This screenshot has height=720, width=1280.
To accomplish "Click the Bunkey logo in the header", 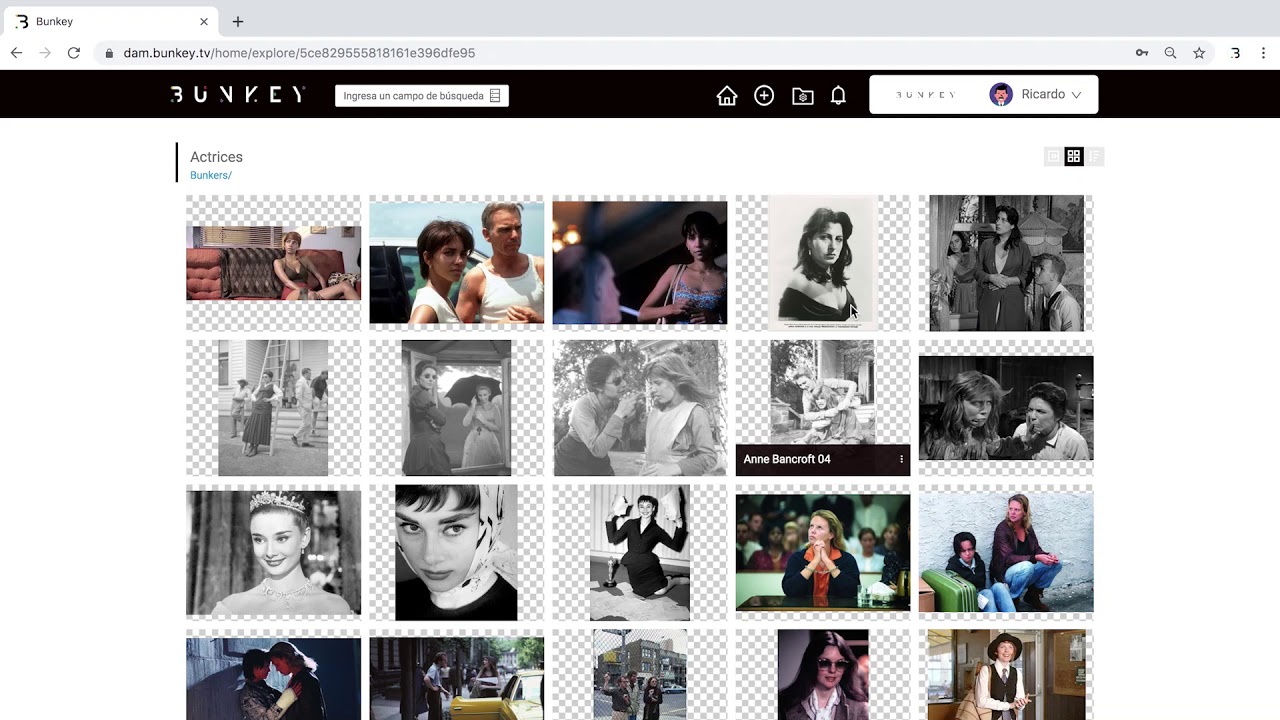I will click(237, 95).
